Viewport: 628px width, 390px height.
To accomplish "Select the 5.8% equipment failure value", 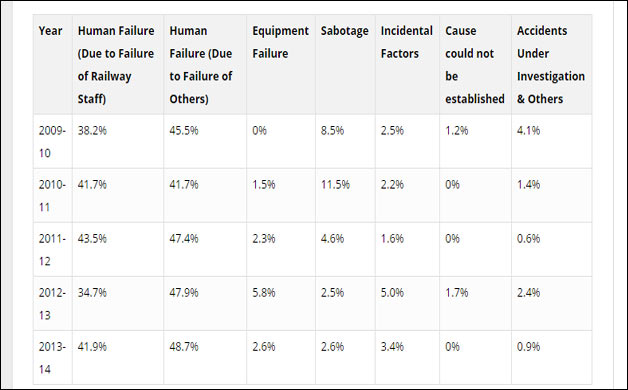I will click(264, 293).
